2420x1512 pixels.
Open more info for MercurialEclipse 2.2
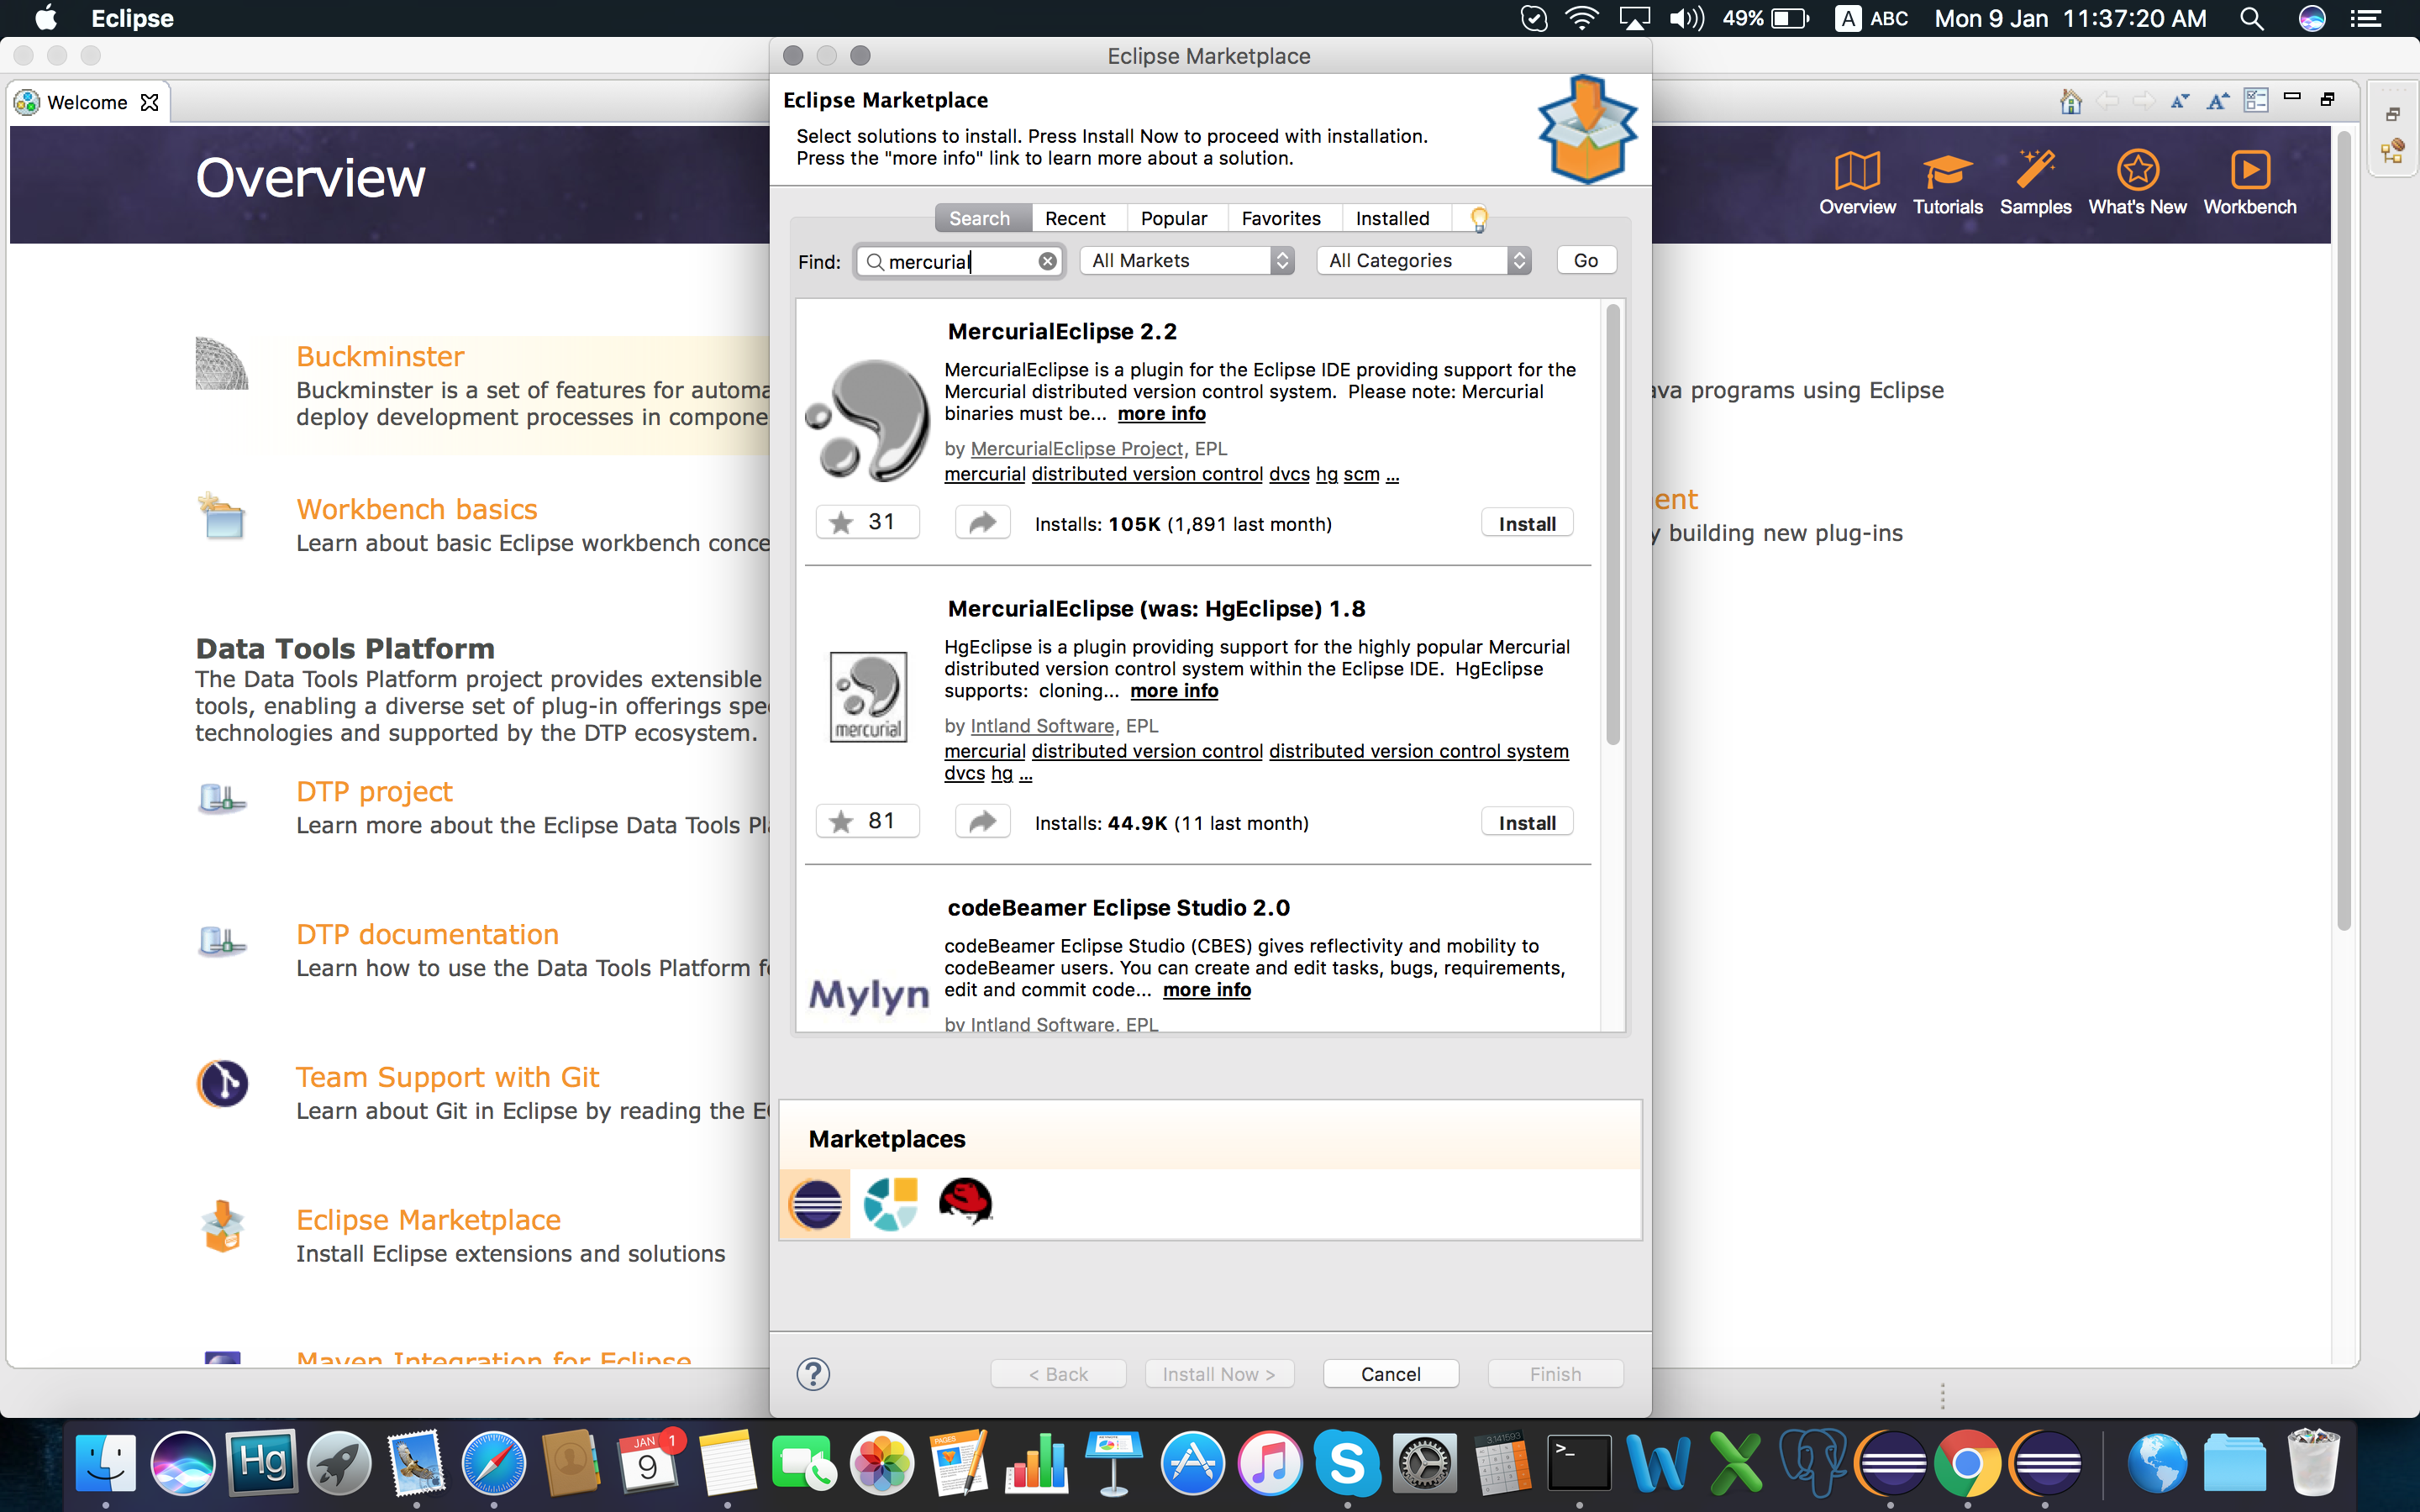pyautogui.click(x=1161, y=414)
